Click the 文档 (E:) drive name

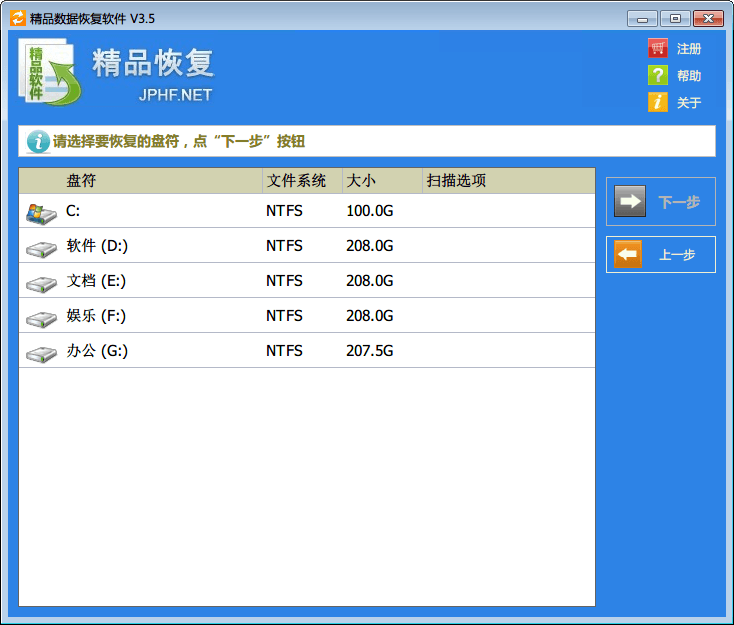click(96, 281)
